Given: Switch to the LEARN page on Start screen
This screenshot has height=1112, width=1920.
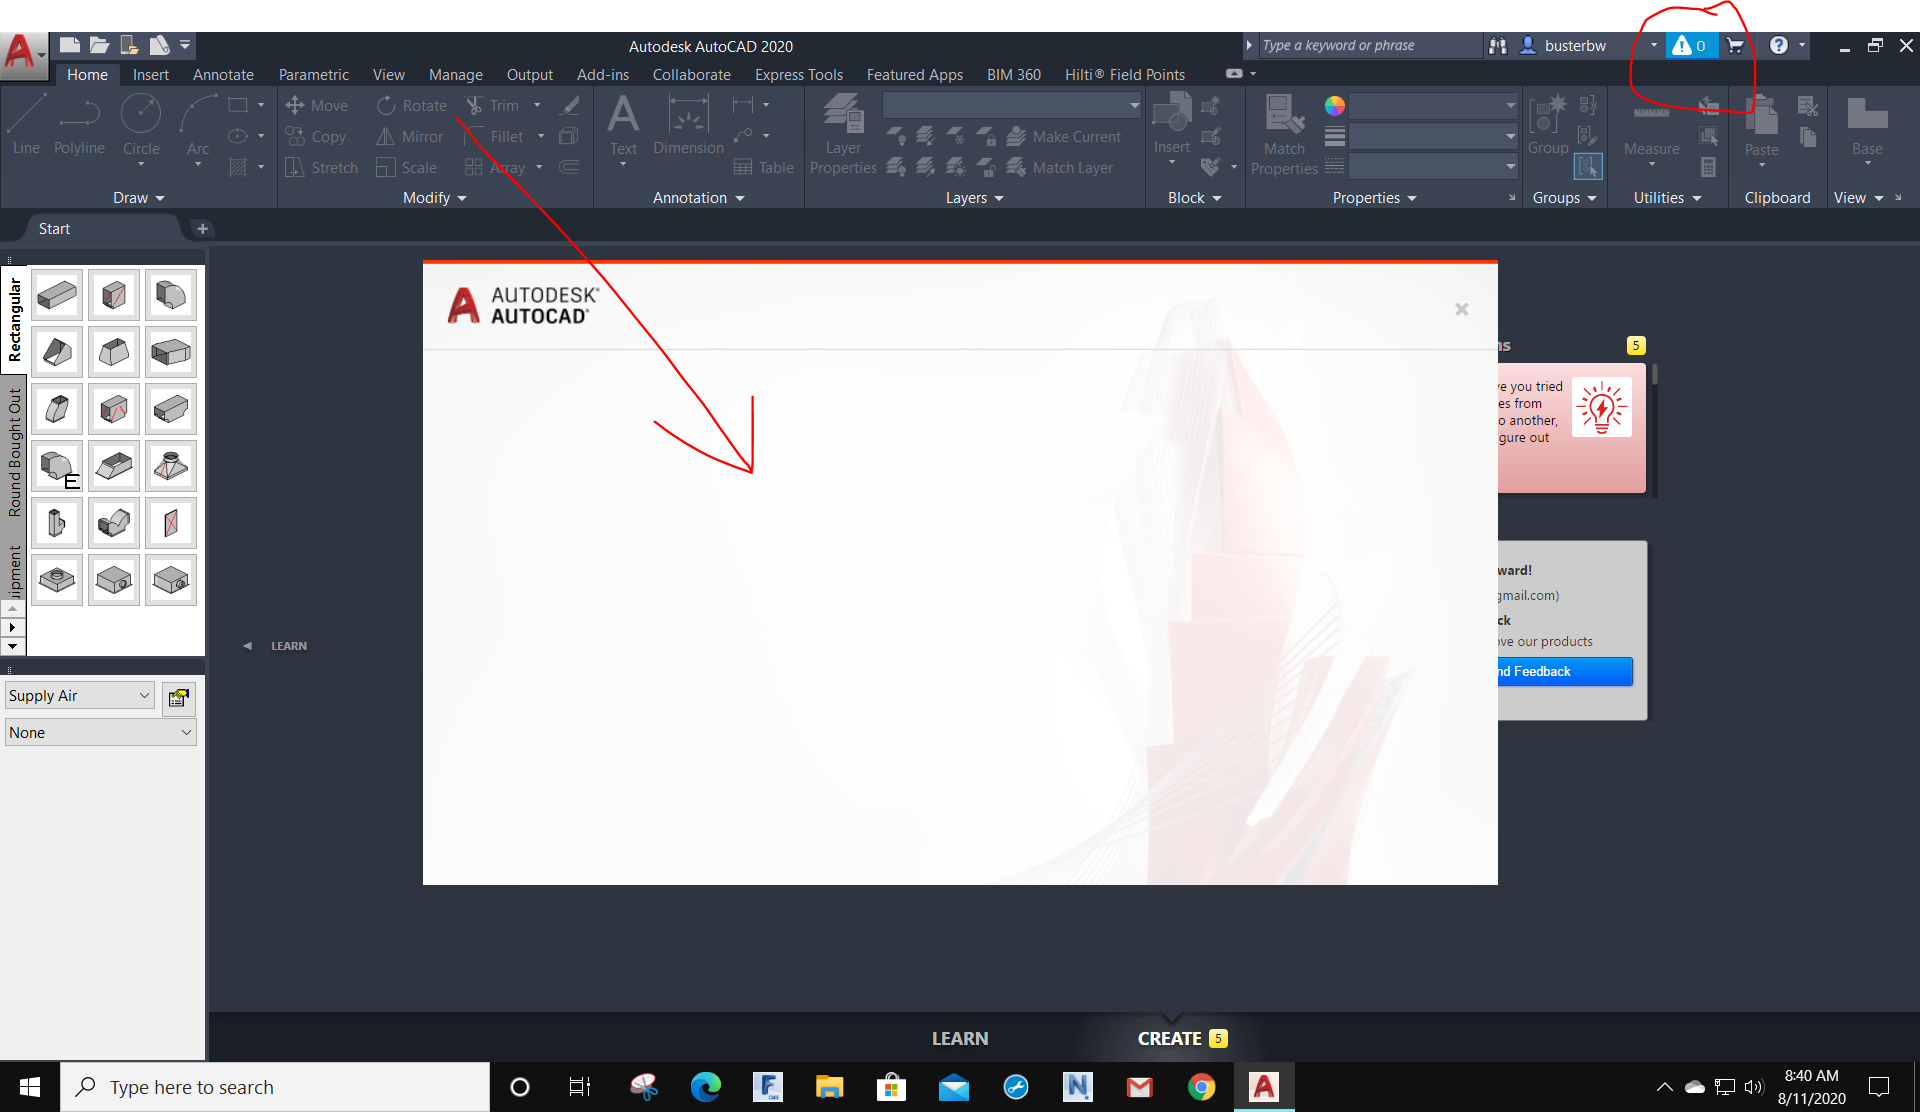Looking at the screenshot, I should 959,1038.
